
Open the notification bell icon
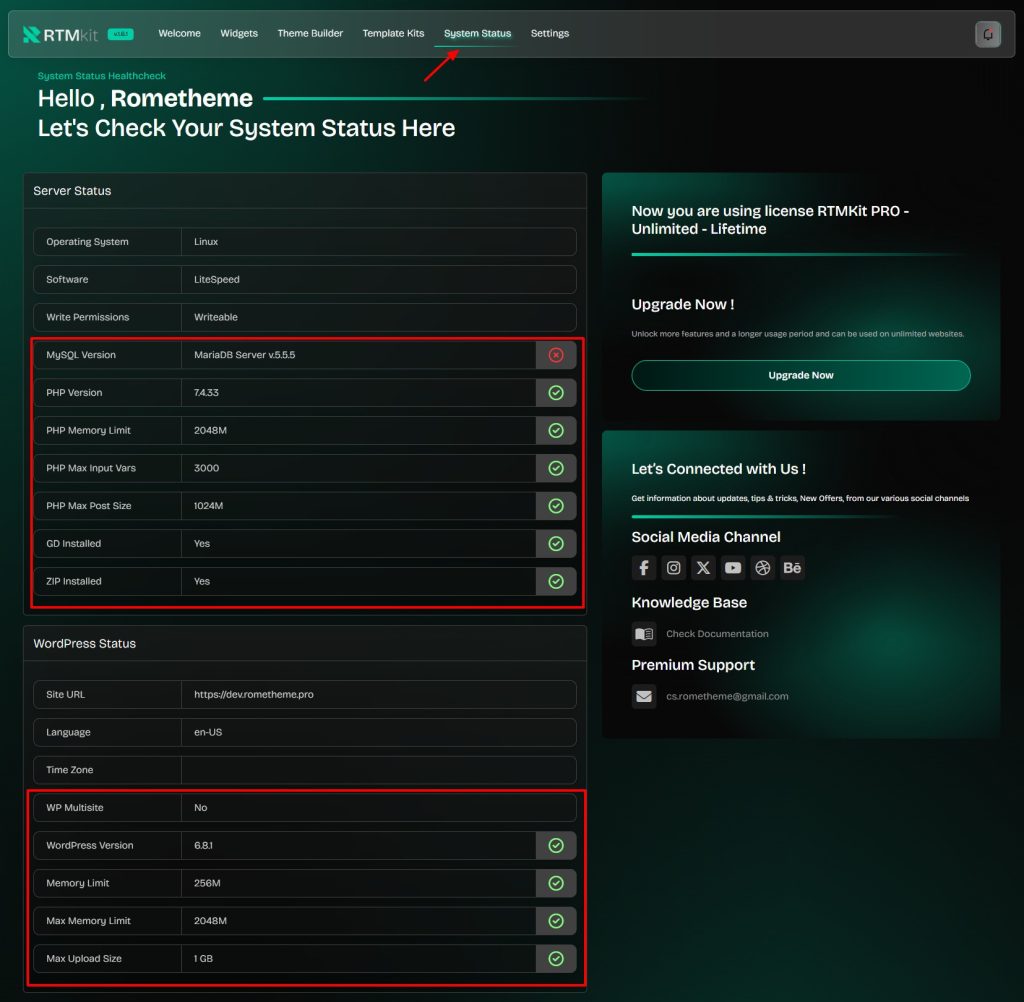click(987, 34)
